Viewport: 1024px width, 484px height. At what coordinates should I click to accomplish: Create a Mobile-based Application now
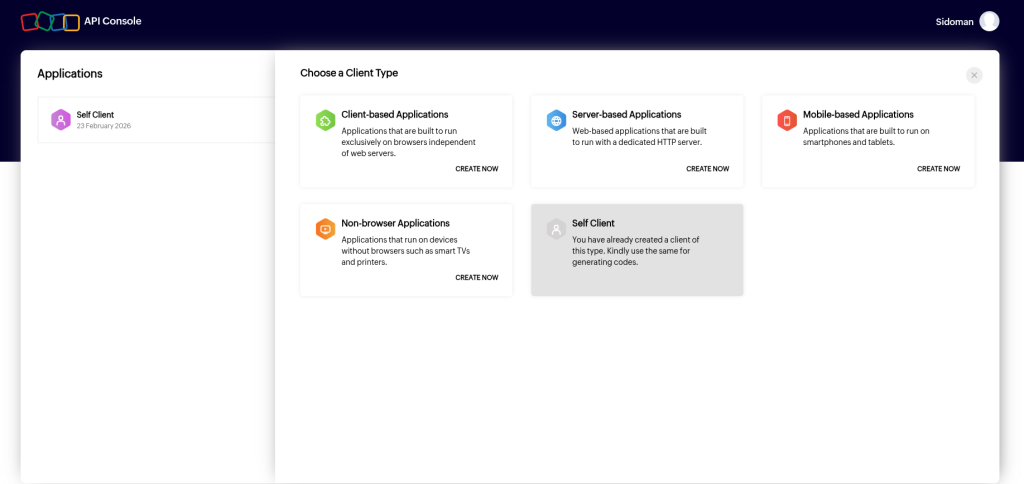[938, 169]
